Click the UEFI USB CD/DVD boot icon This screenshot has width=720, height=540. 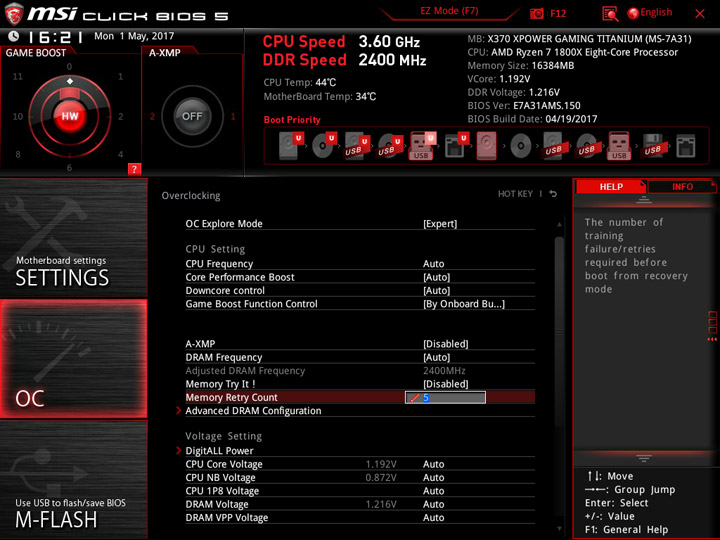coord(390,146)
